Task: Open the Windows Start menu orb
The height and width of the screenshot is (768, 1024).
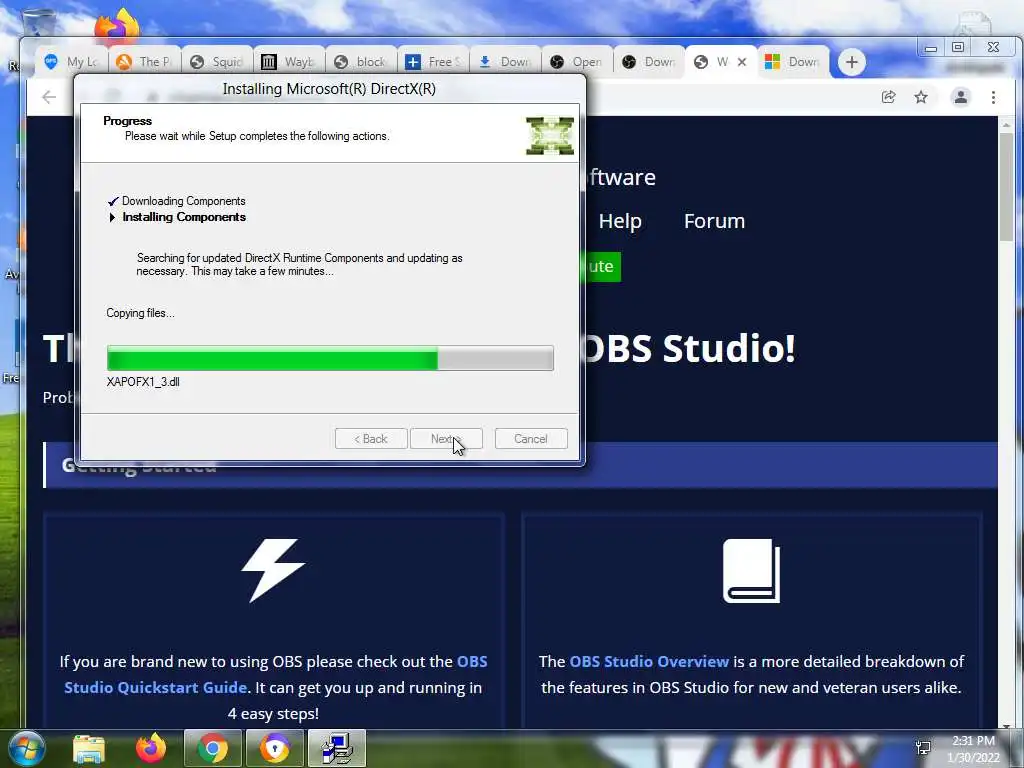Action: (27, 748)
